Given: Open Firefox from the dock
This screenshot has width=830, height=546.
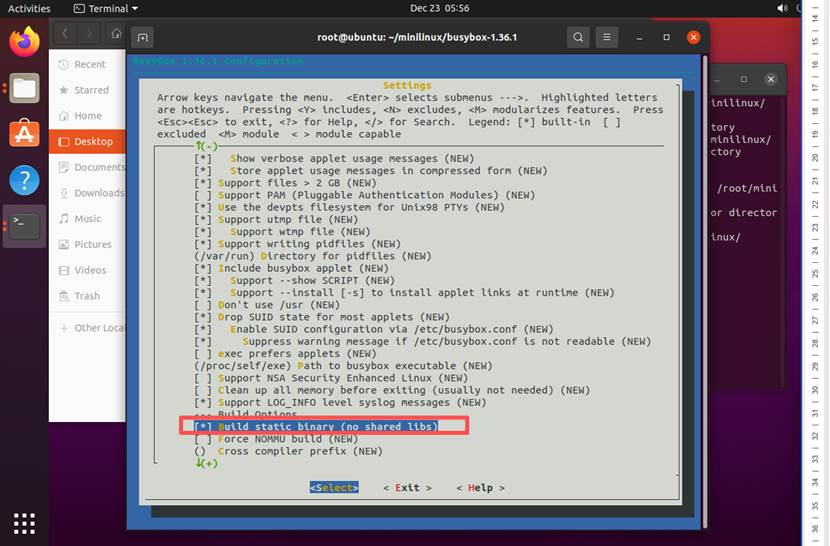Looking at the screenshot, I should 24,42.
